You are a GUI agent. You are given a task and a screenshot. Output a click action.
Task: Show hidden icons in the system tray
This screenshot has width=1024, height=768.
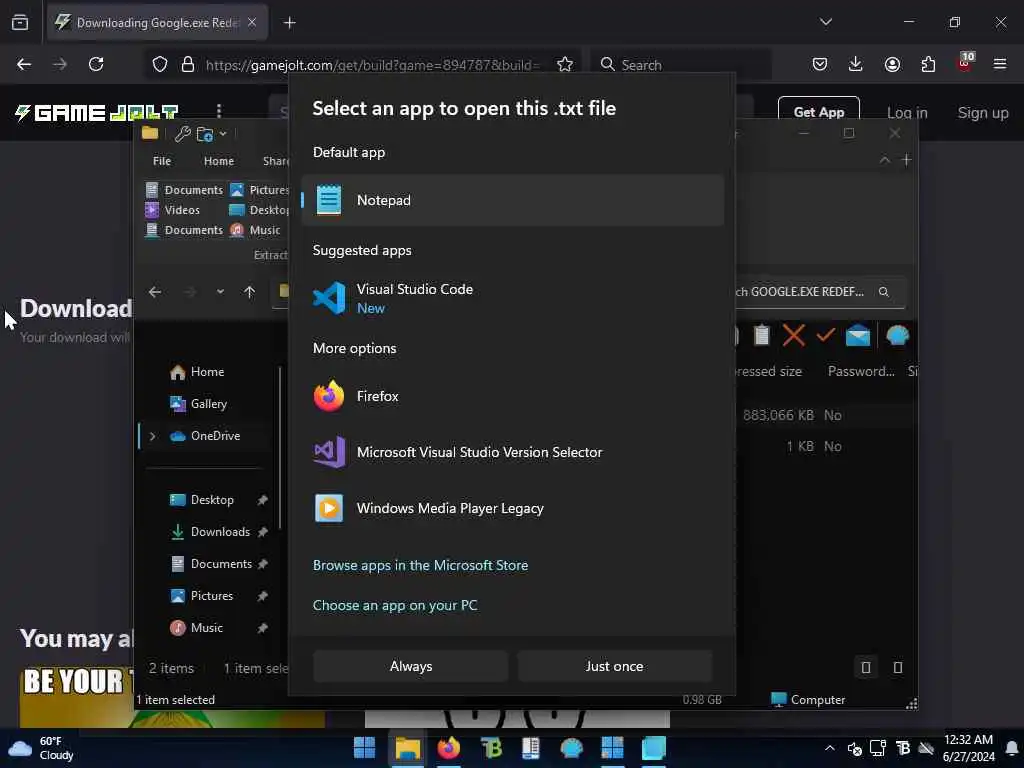[x=829, y=748]
